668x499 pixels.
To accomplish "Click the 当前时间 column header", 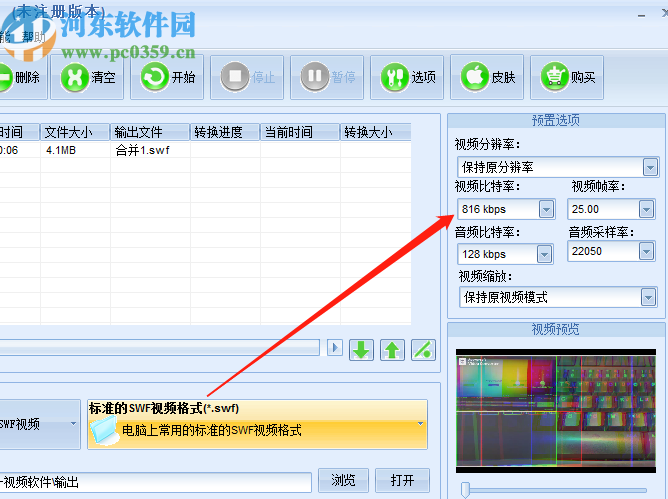I will pyautogui.click(x=300, y=132).
